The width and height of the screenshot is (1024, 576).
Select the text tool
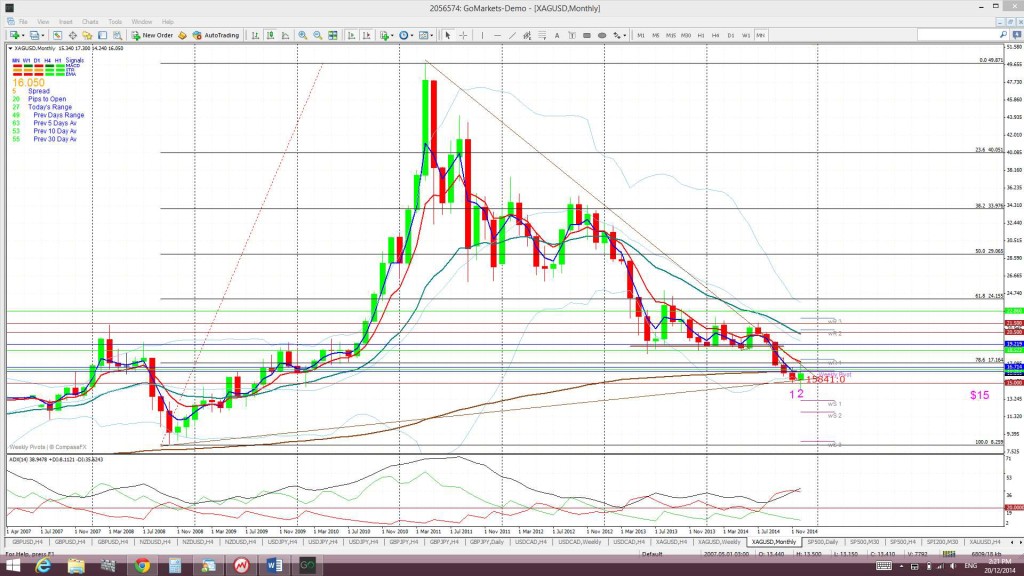(x=556, y=35)
